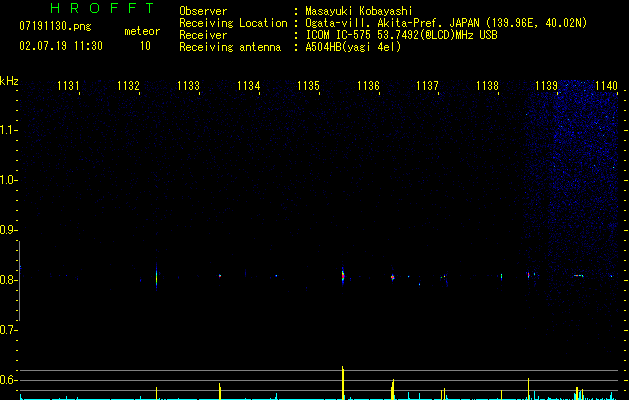Click the meteor echo streak after 1132
629x400 pixels.
(x=156, y=276)
